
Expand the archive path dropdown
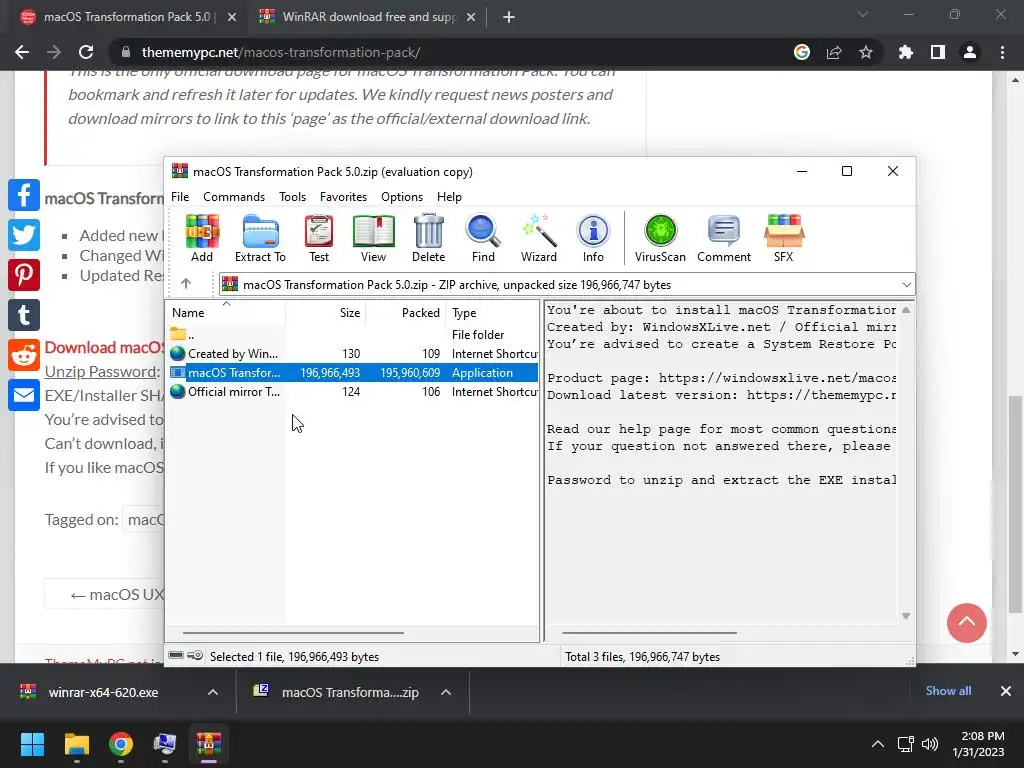point(906,285)
